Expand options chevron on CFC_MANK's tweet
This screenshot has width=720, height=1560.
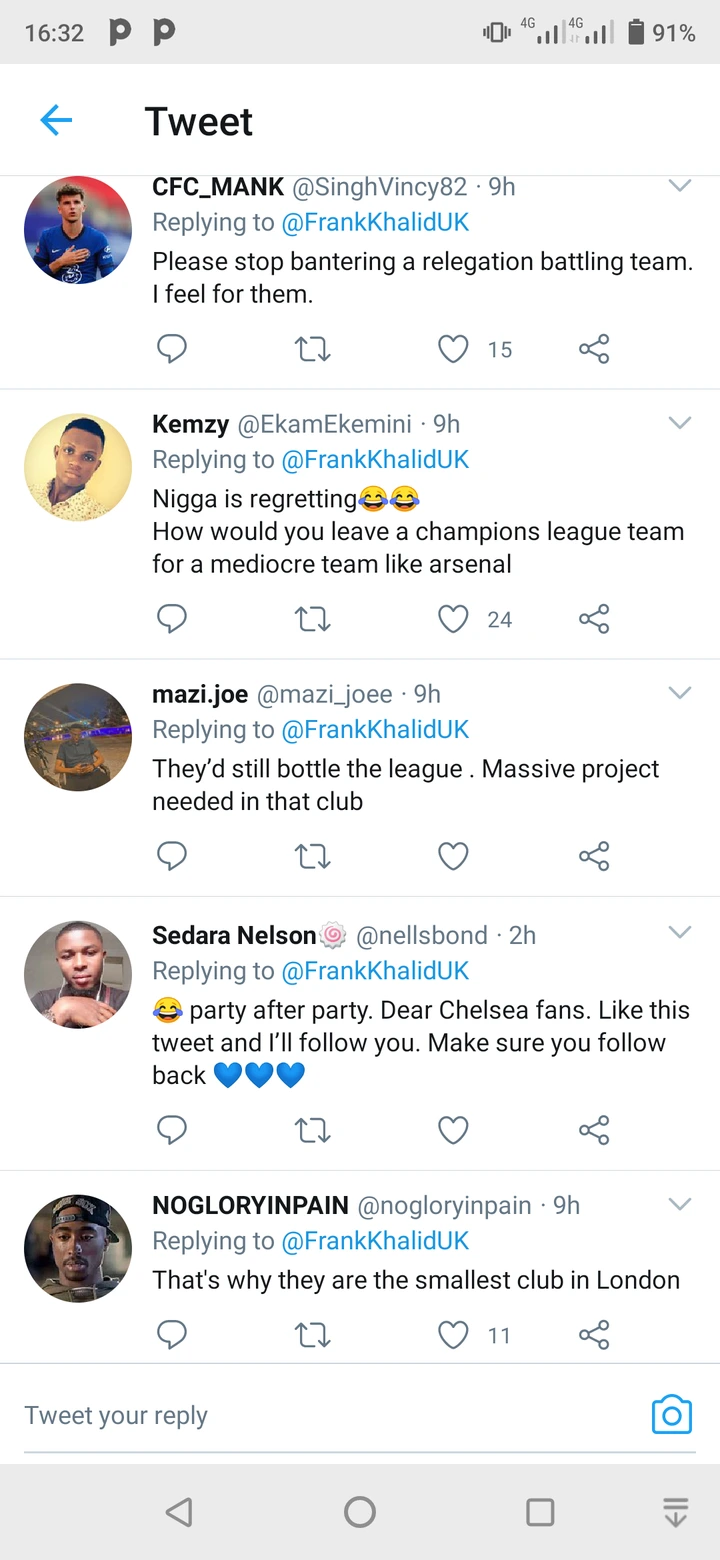[x=680, y=186]
